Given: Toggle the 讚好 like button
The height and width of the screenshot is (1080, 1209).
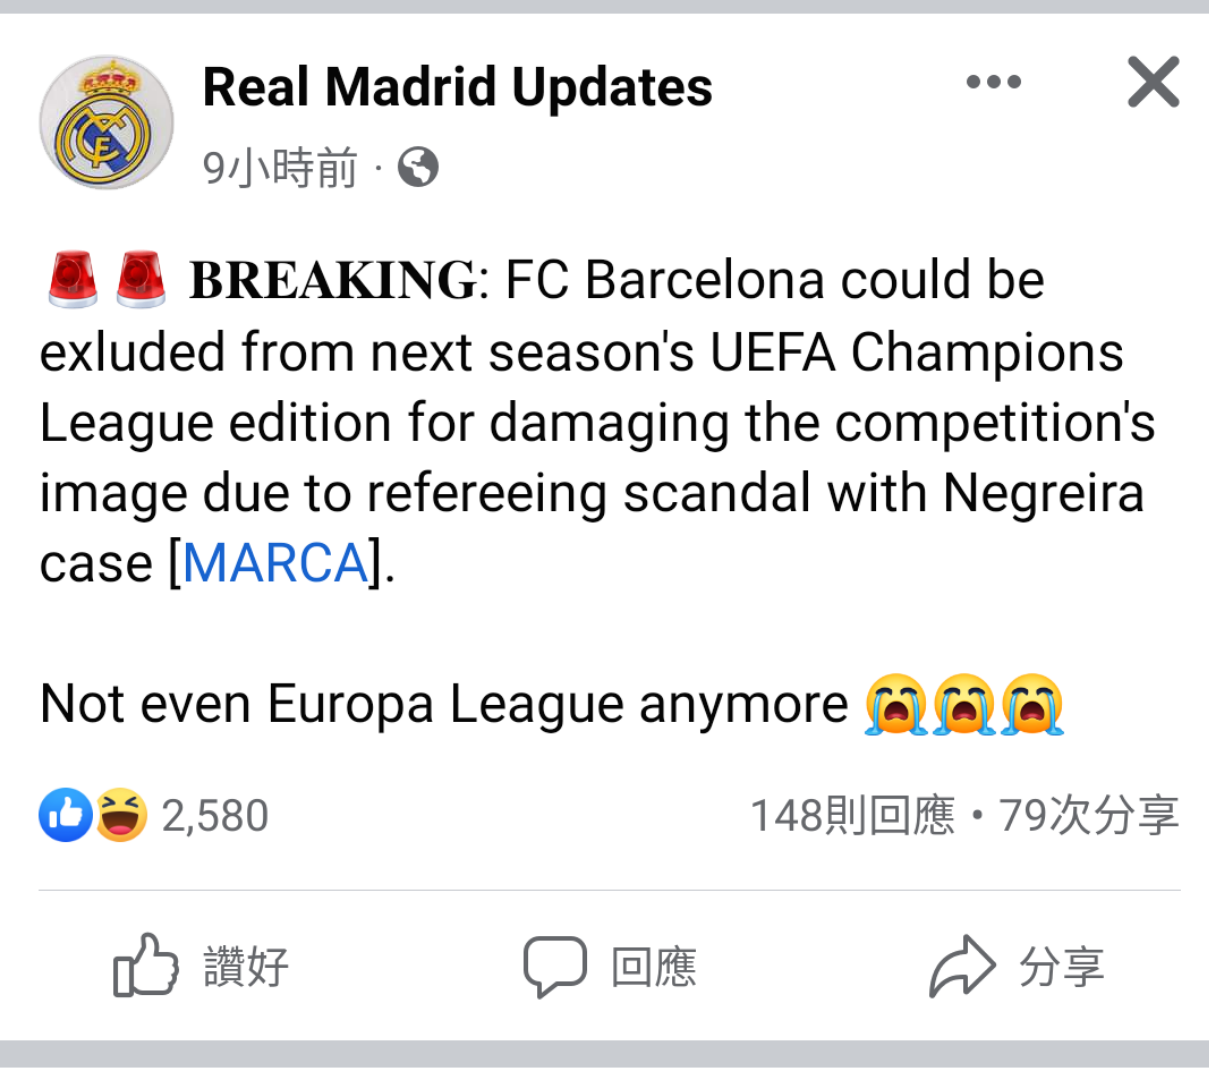Looking at the screenshot, I should click(x=201, y=966).
